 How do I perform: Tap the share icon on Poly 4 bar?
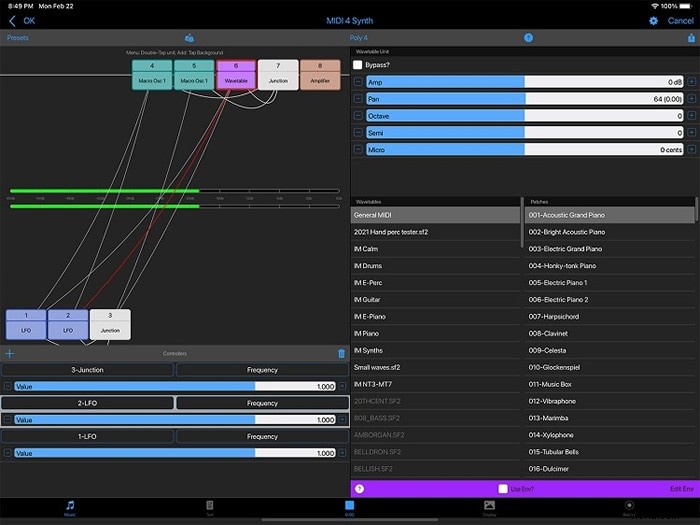pyautogui.click(x=692, y=38)
